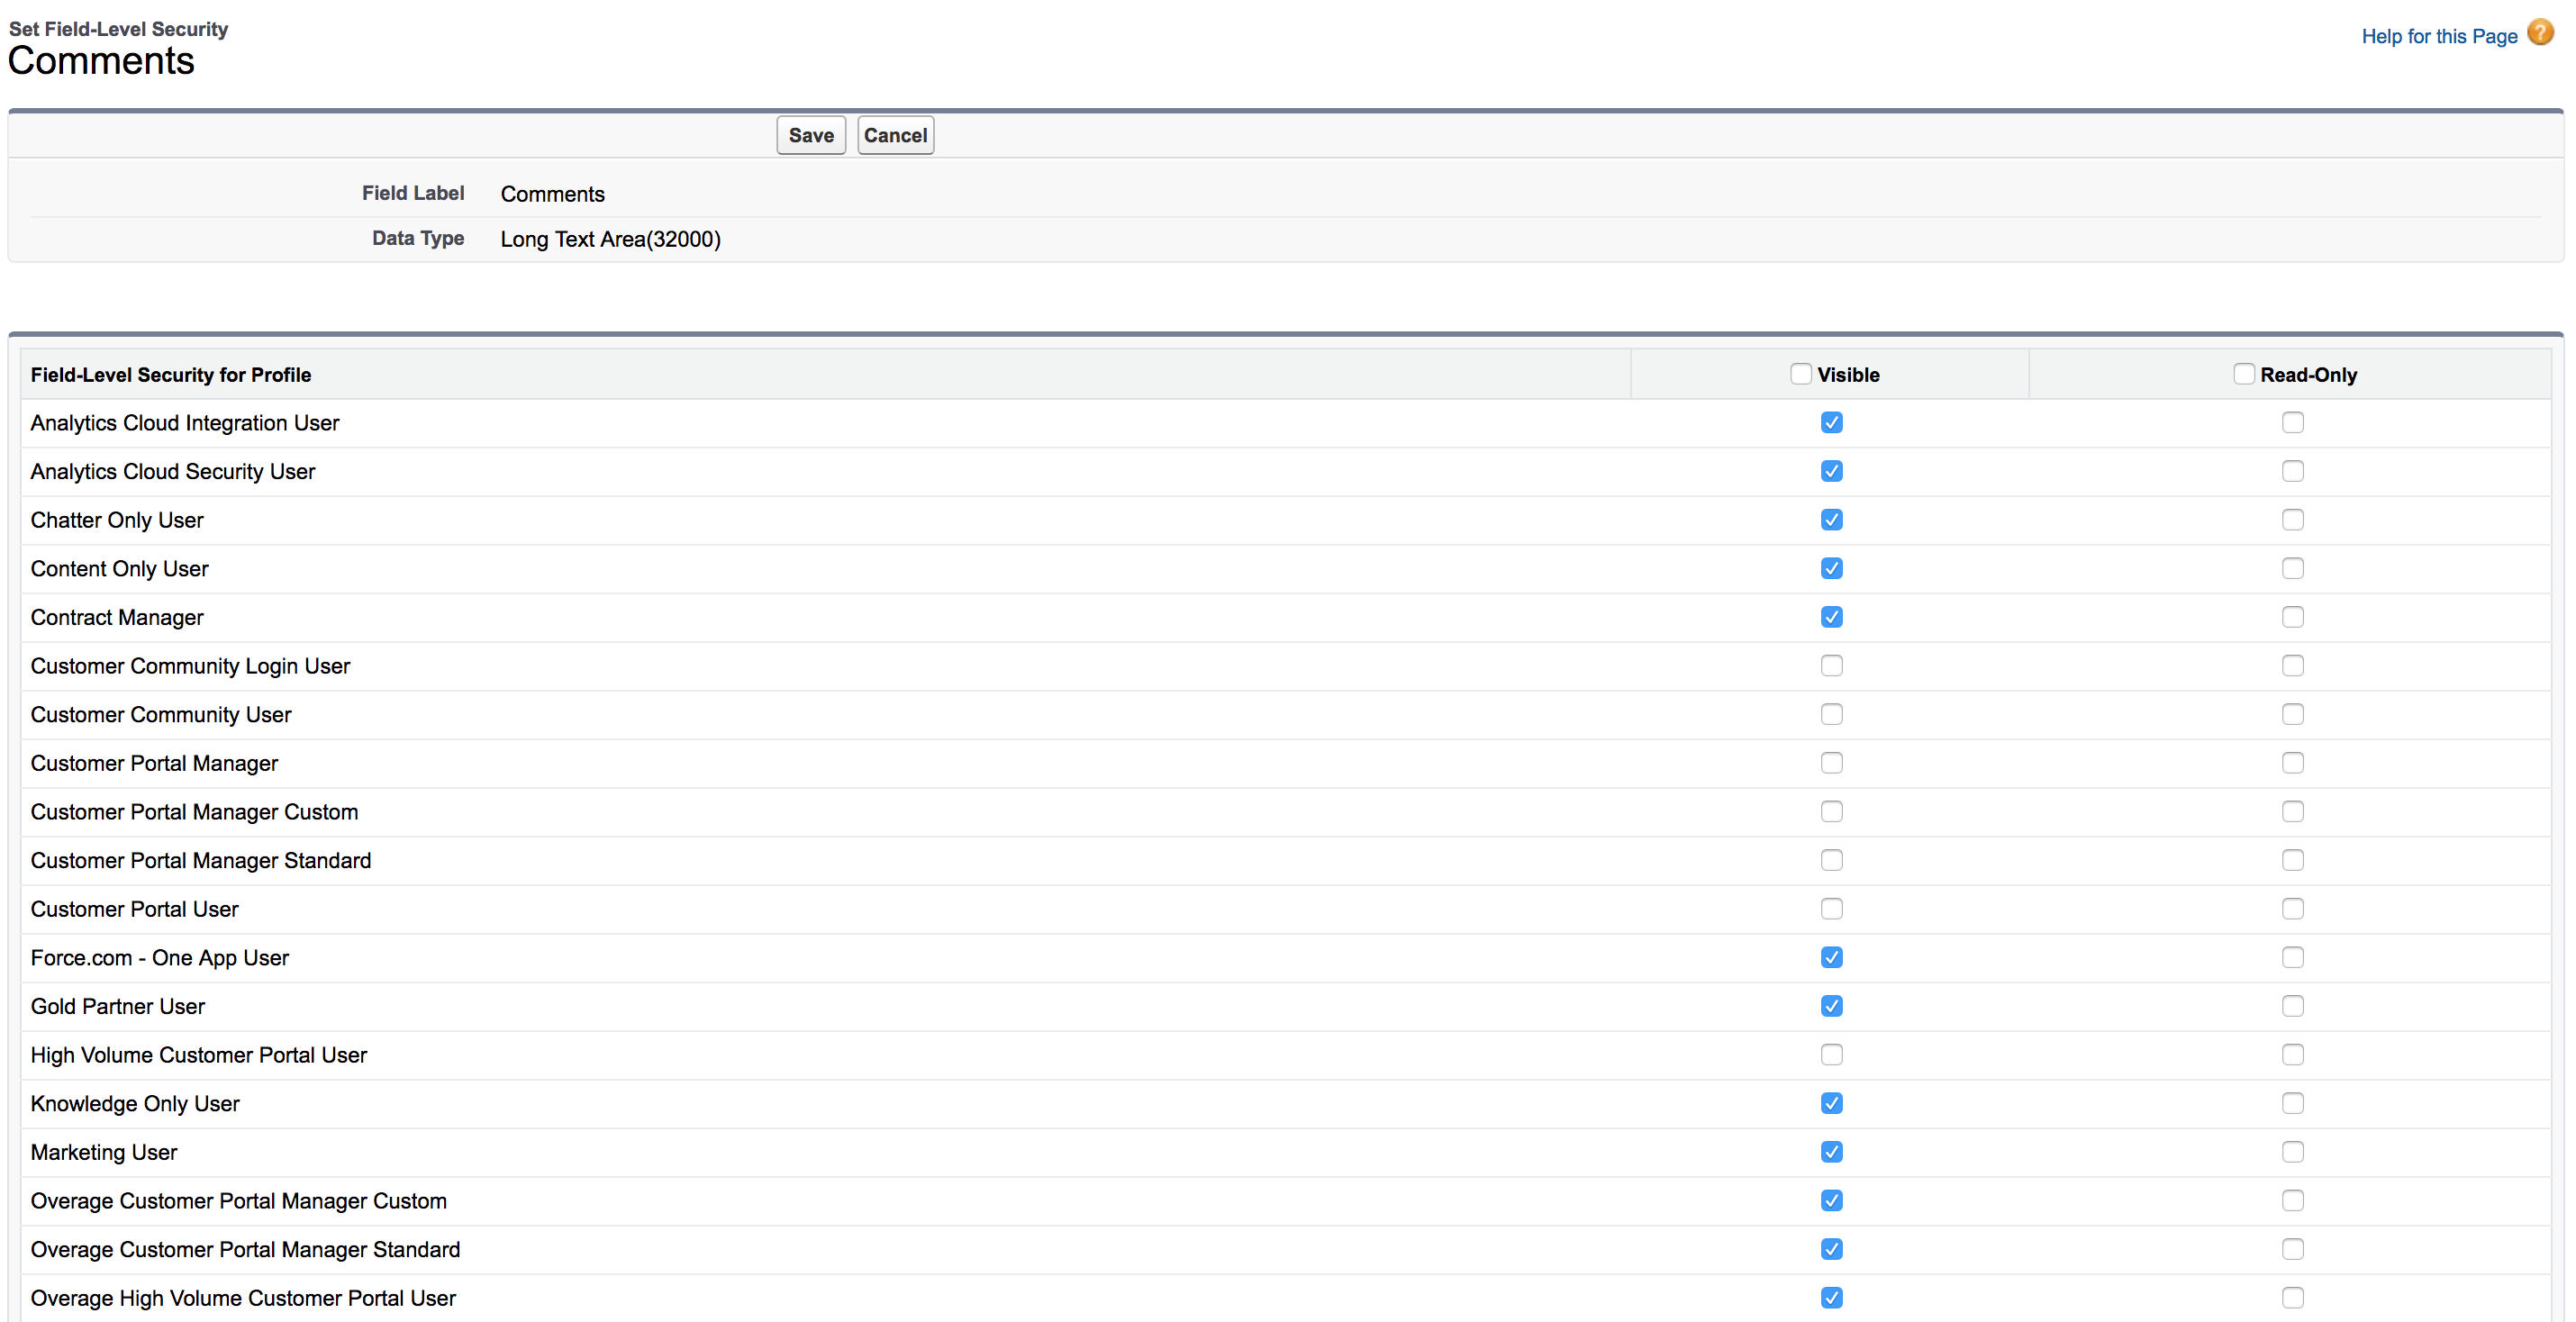2576x1322 pixels.
Task: Toggle the Read-Only column header checkbox
Action: tap(2243, 374)
